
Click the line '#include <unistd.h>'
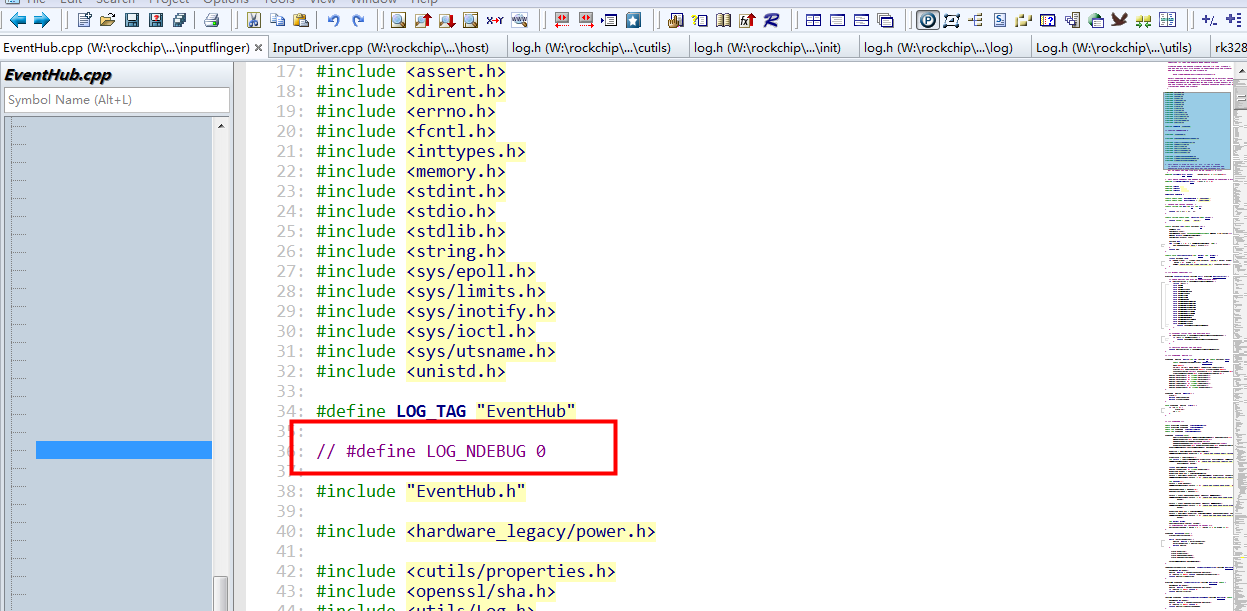(x=410, y=371)
